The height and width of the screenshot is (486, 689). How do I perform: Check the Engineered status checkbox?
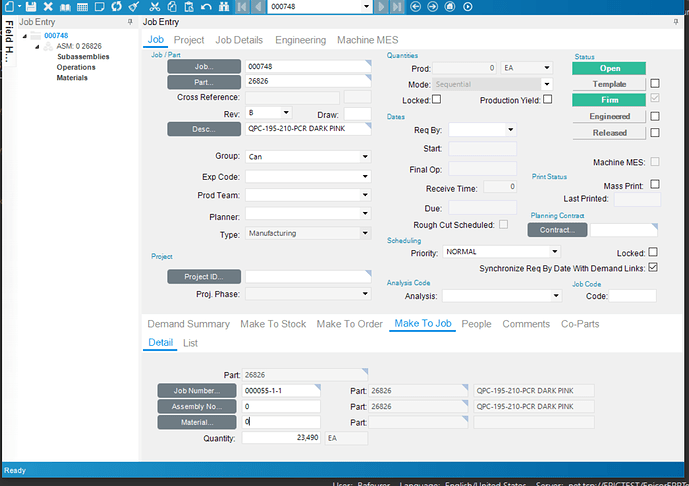(655, 116)
